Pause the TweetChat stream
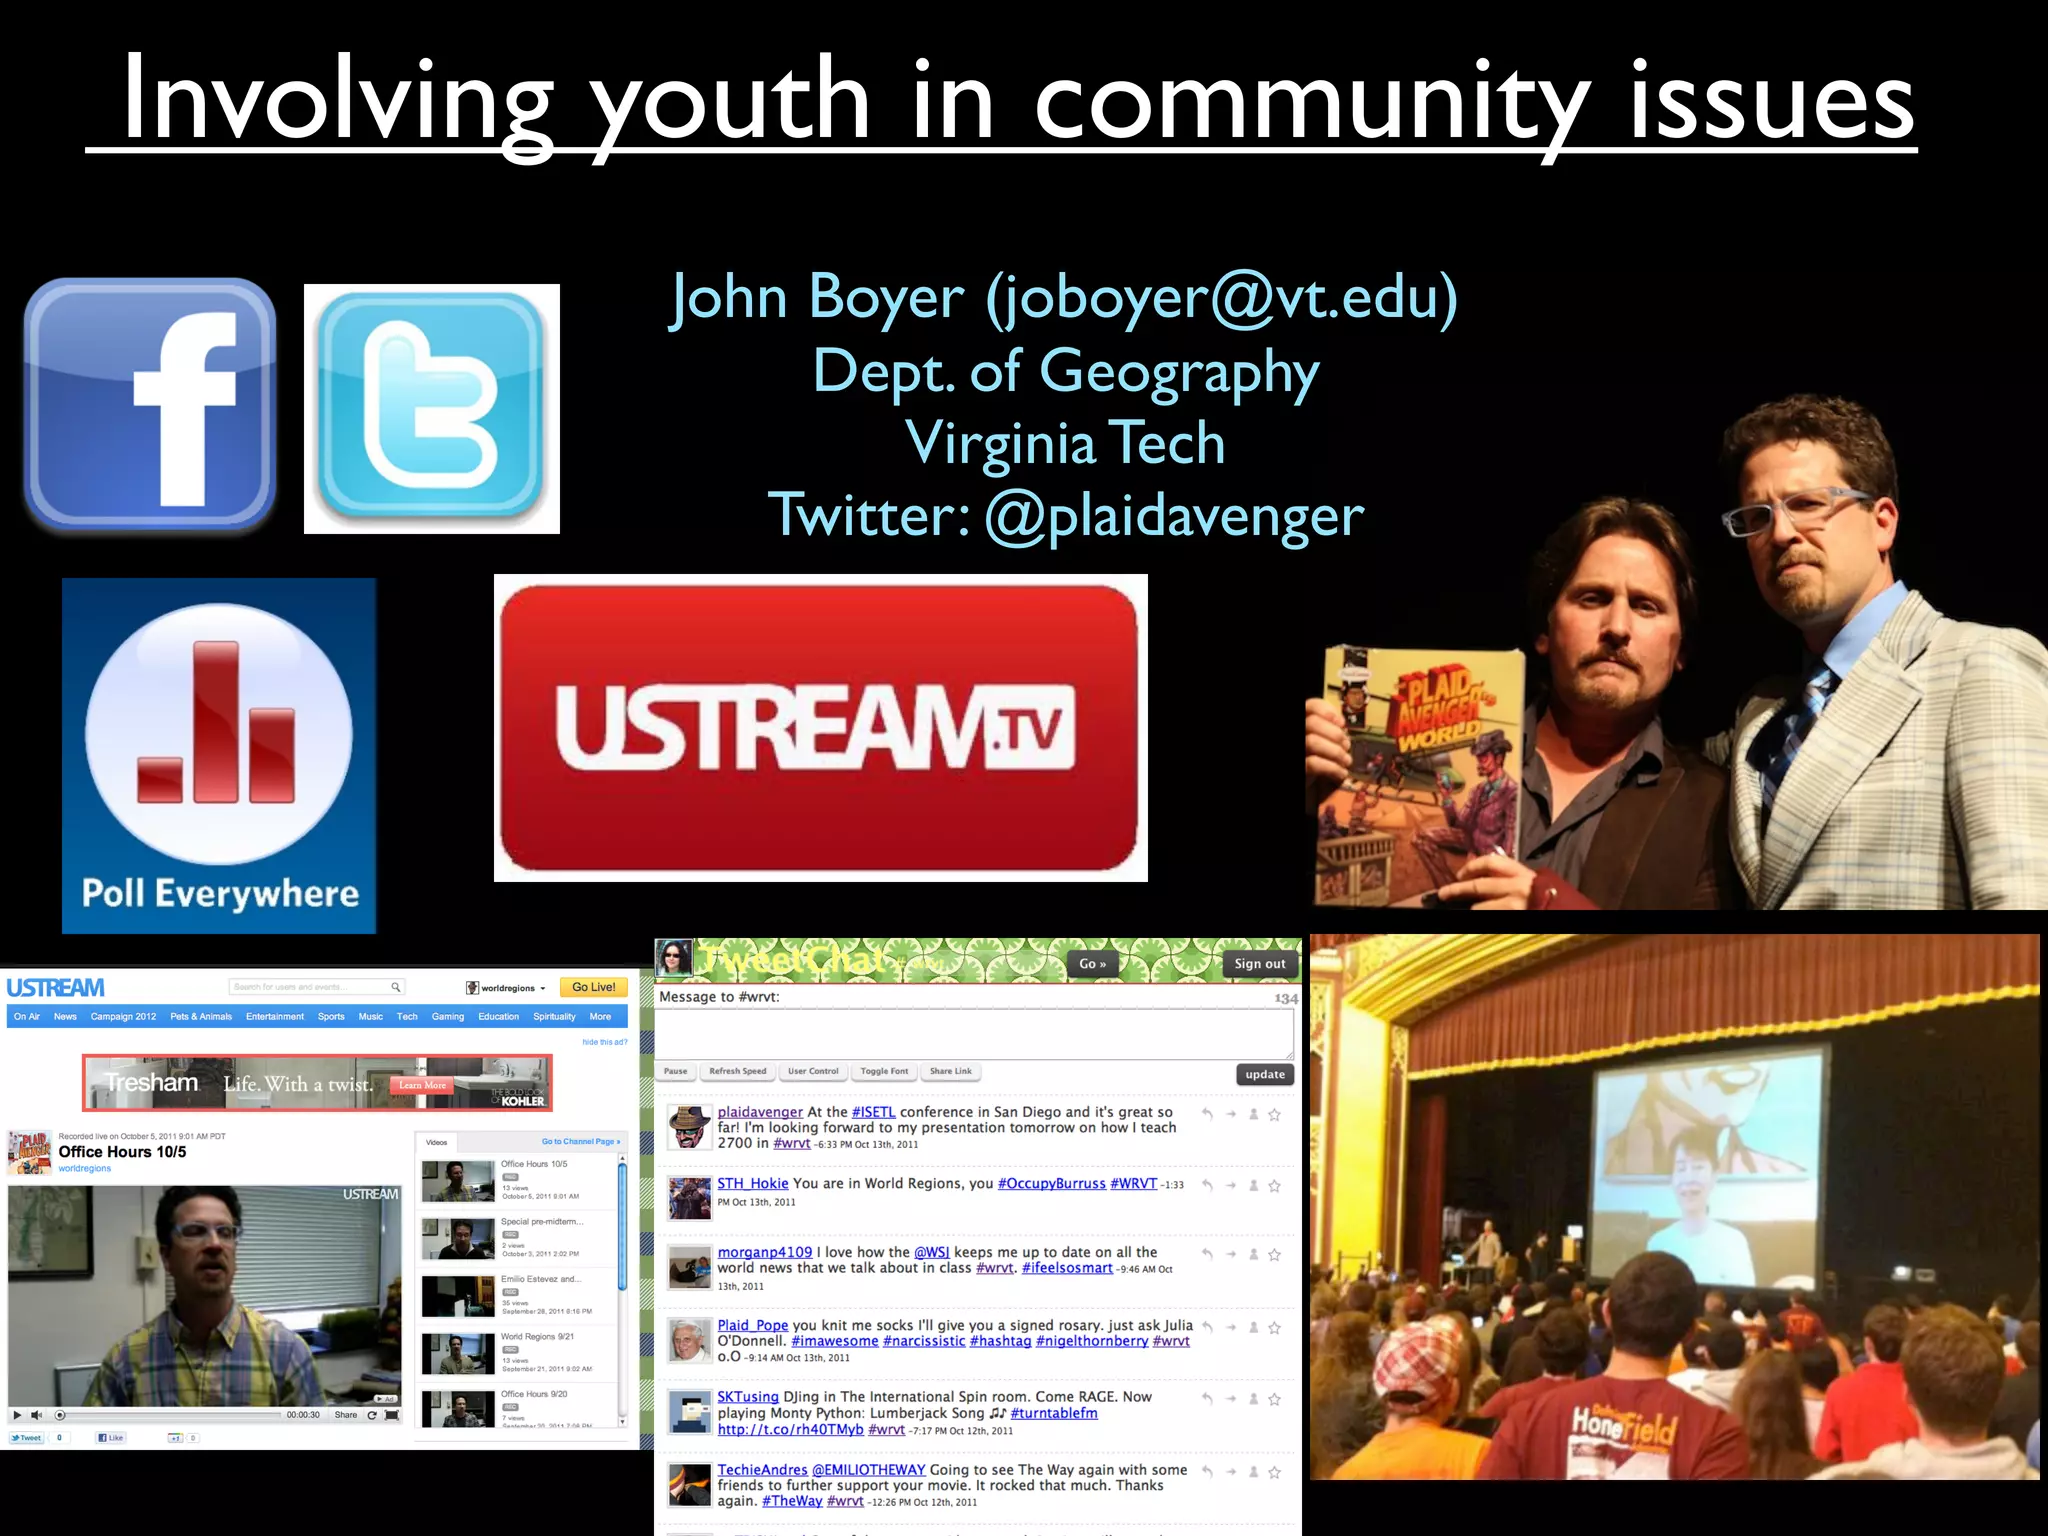This screenshot has height=1536, width=2048. point(676,1071)
